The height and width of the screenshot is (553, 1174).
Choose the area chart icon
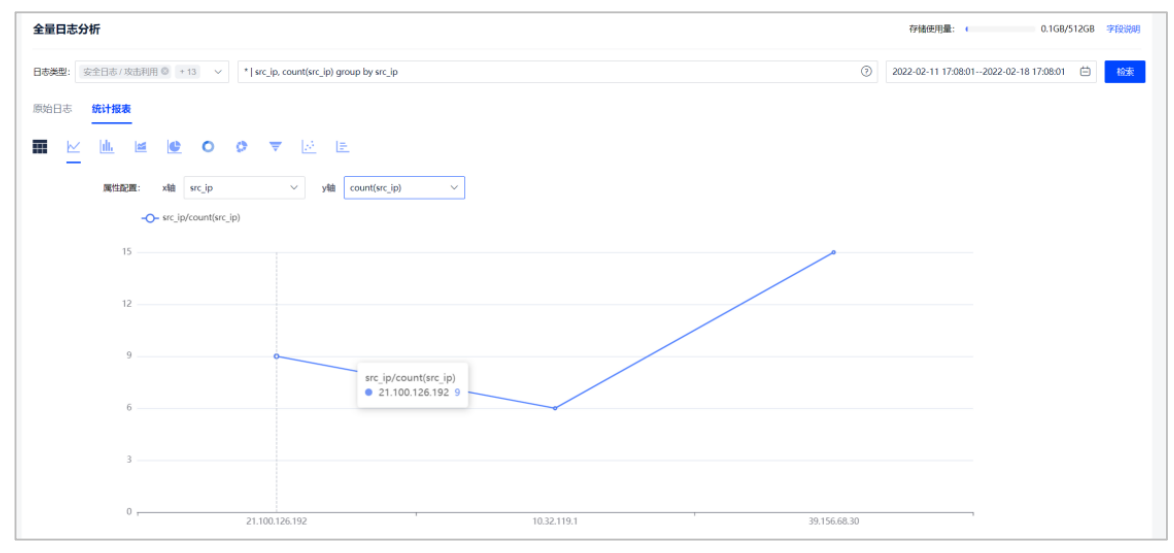pyautogui.click(x=140, y=147)
